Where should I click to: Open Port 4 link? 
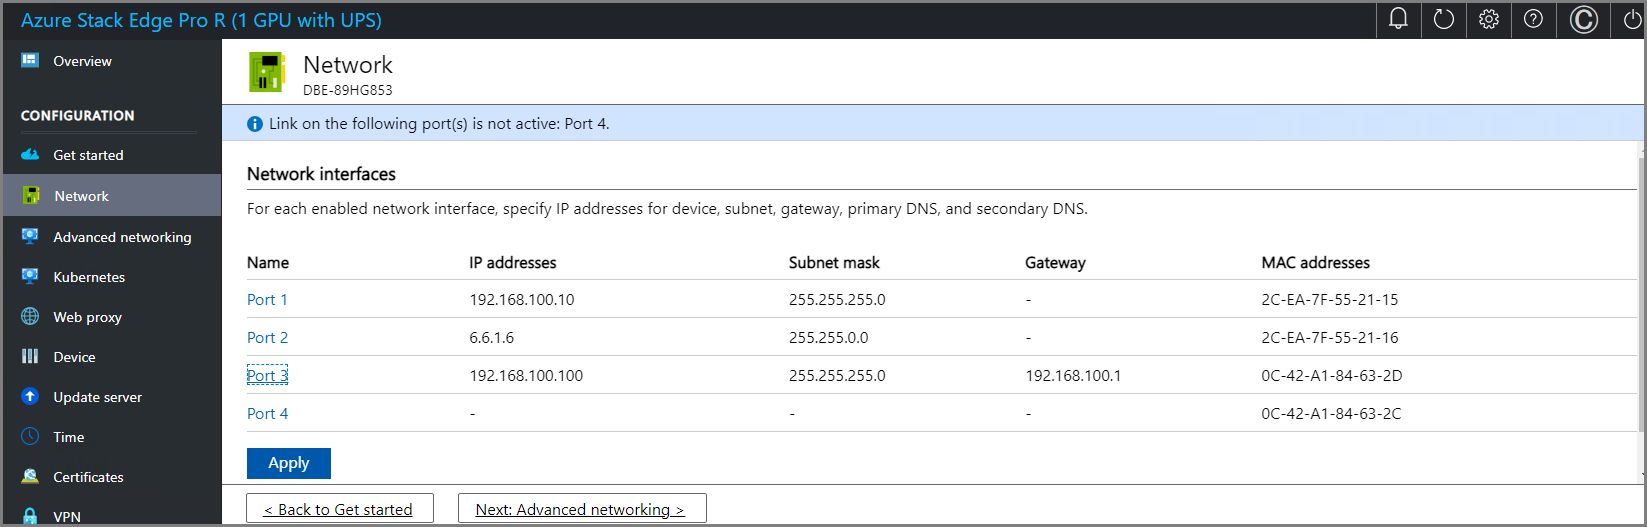tap(267, 414)
